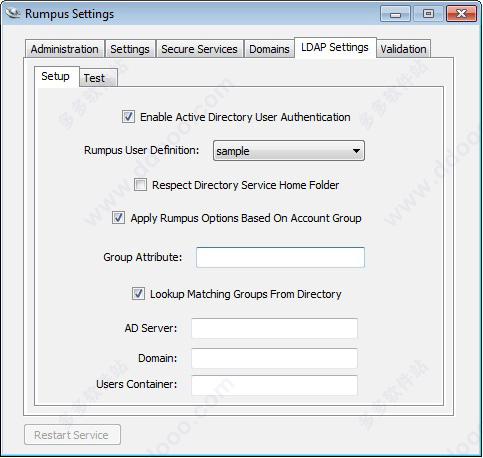This screenshot has height=458, width=483.
Task: Select the Setup sub-tab
Action: 56,76
